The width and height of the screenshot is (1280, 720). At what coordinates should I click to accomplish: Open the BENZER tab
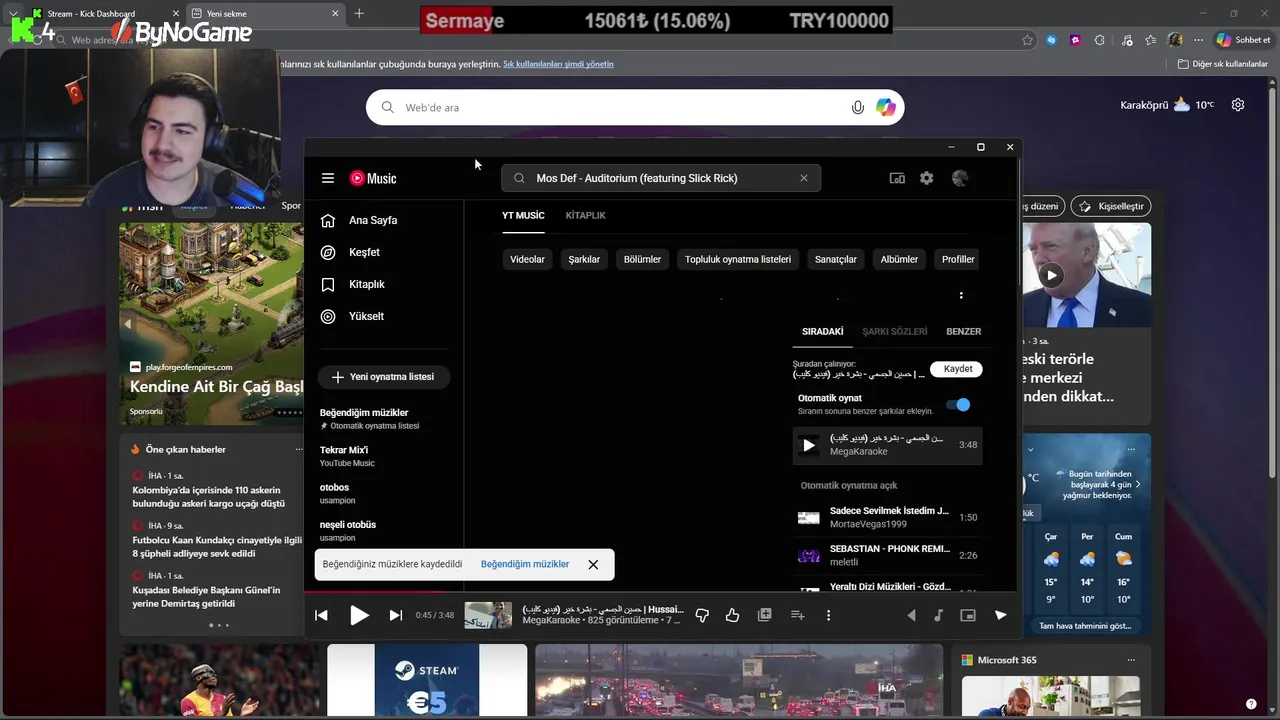(964, 331)
